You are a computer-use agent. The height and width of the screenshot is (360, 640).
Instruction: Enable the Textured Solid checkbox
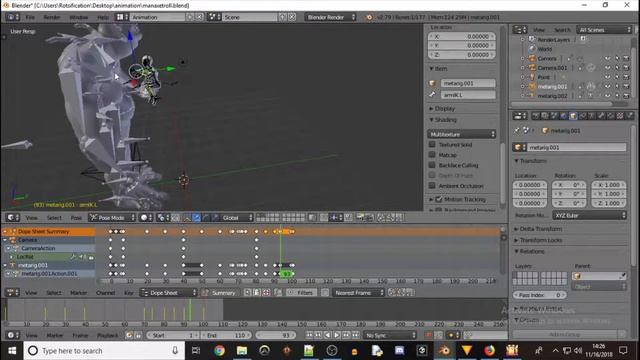[432, 144]
